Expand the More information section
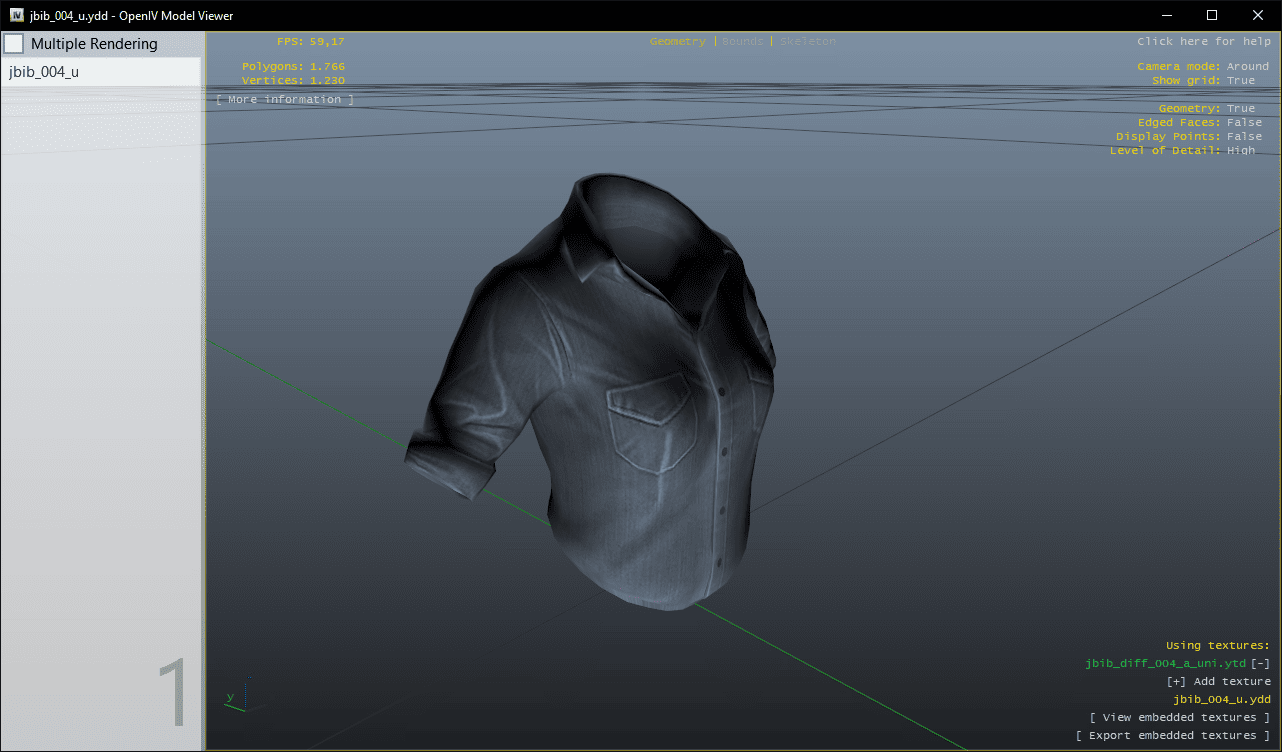The height and width of the screenshot is (752, 1282). [x=285, y=100]
